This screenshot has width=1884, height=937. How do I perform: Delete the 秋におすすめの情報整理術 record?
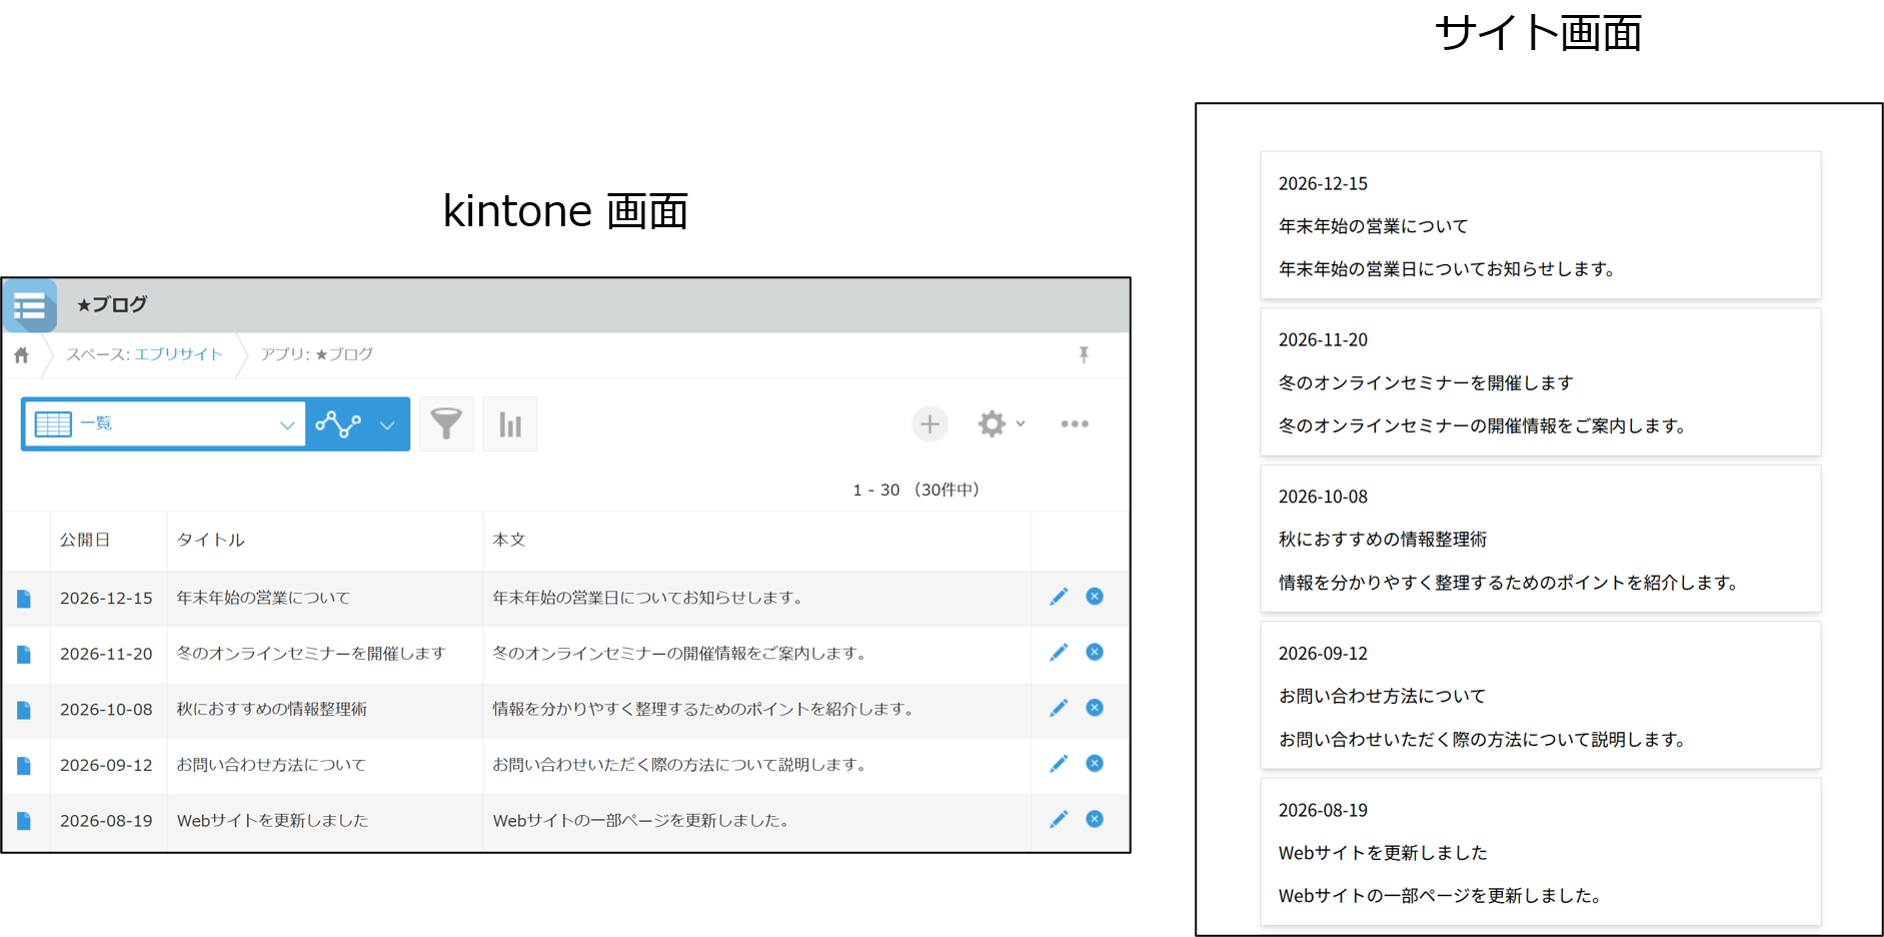[1095, 708]
